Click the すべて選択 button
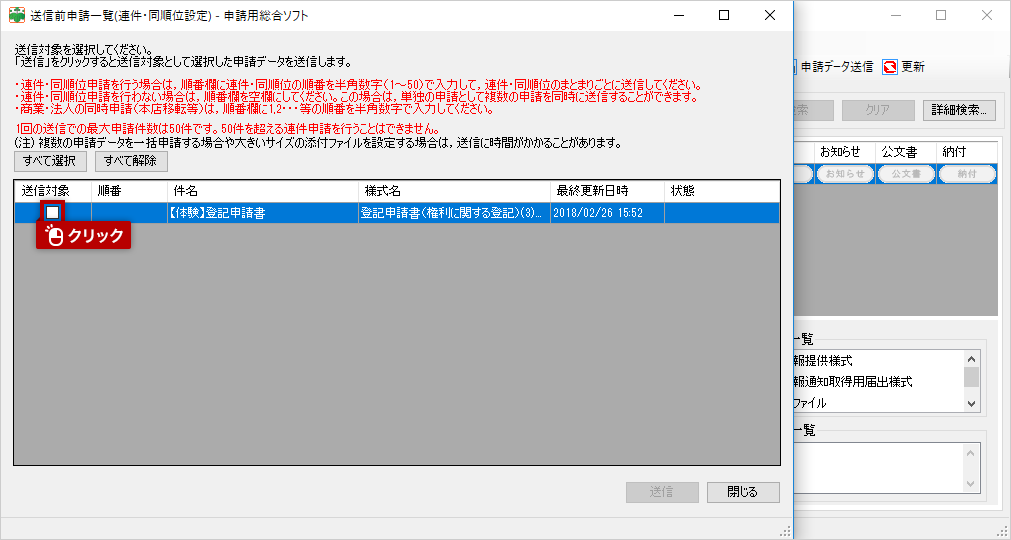The image size is (1011, 540). tap(50, 161)
